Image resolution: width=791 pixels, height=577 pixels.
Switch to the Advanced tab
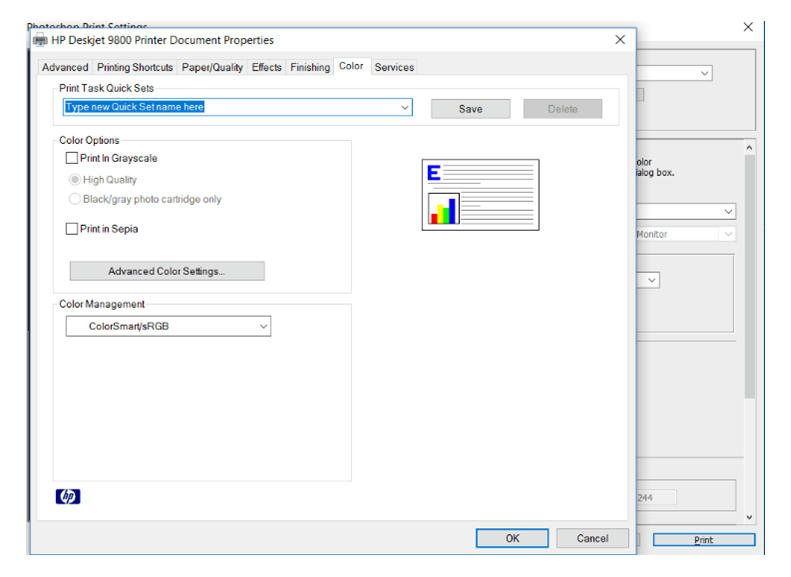[65, 67]
